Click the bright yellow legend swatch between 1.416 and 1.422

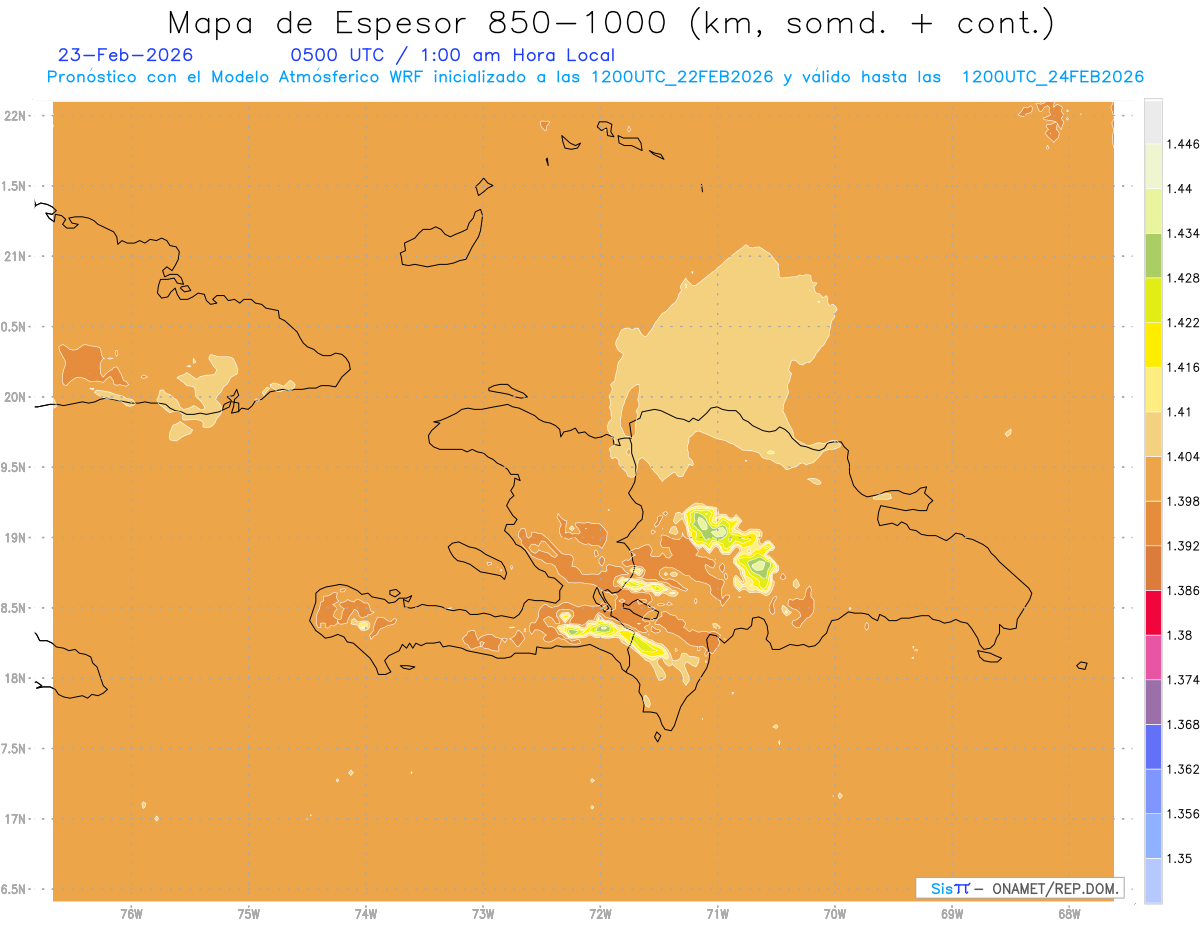[1153, 345]
